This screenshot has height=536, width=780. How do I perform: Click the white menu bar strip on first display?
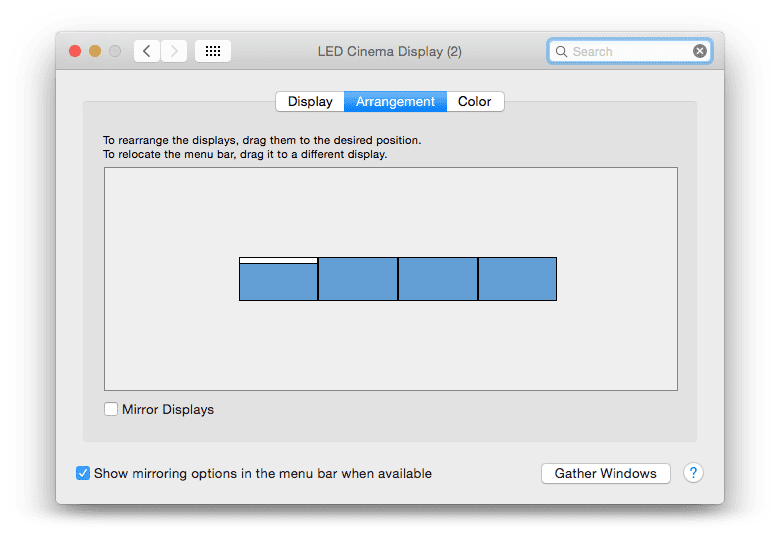click(x=278, y=260)
